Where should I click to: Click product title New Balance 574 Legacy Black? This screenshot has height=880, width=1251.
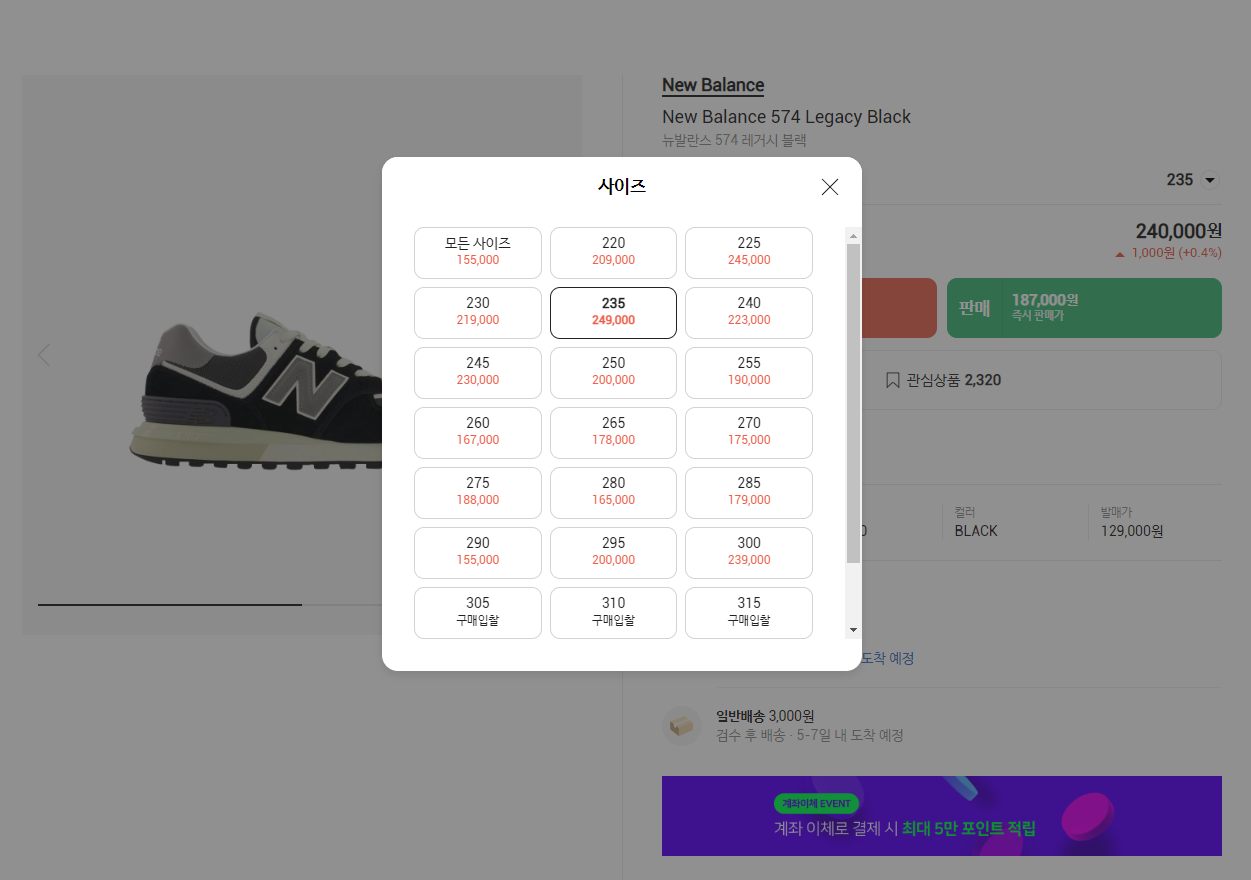click(x=786, y=117)
